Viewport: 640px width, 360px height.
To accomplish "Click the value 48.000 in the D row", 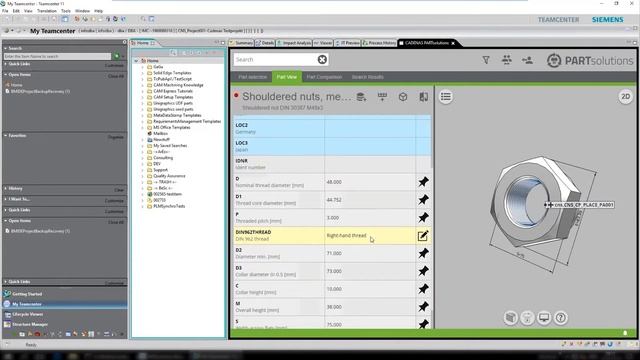I will point(334,182).
